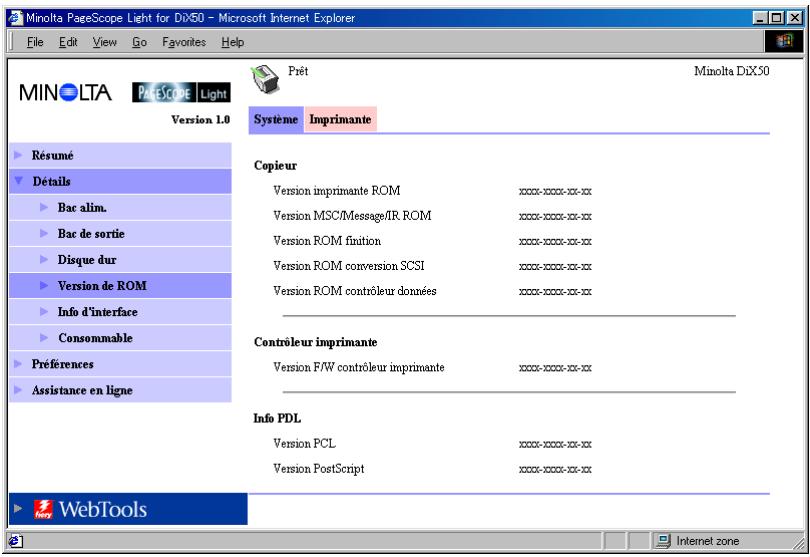810x557 pixels.
Task: Click Version F/W contrôleur imprimante label
Action: (359, 367)
